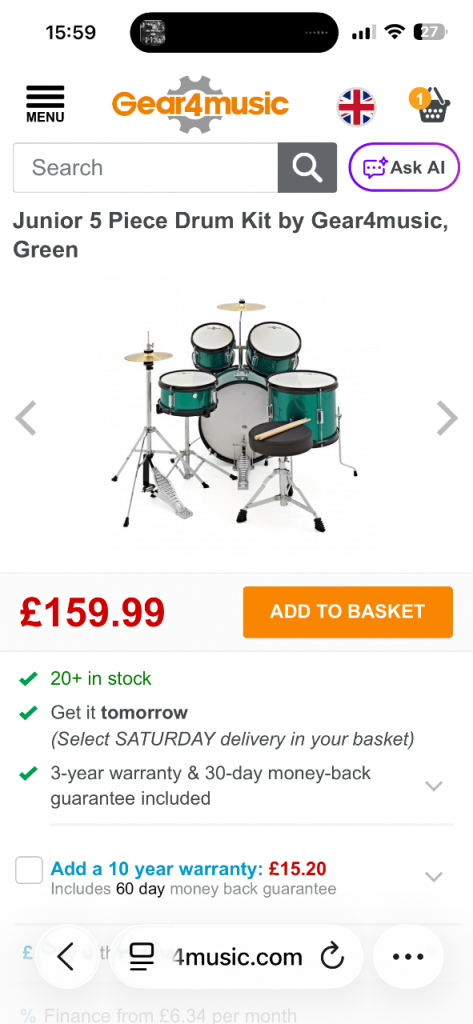The height and width of the screenshot is (1024, 473).
Task: Click the ADD TO BASKET button
Action: pos(348,612)
